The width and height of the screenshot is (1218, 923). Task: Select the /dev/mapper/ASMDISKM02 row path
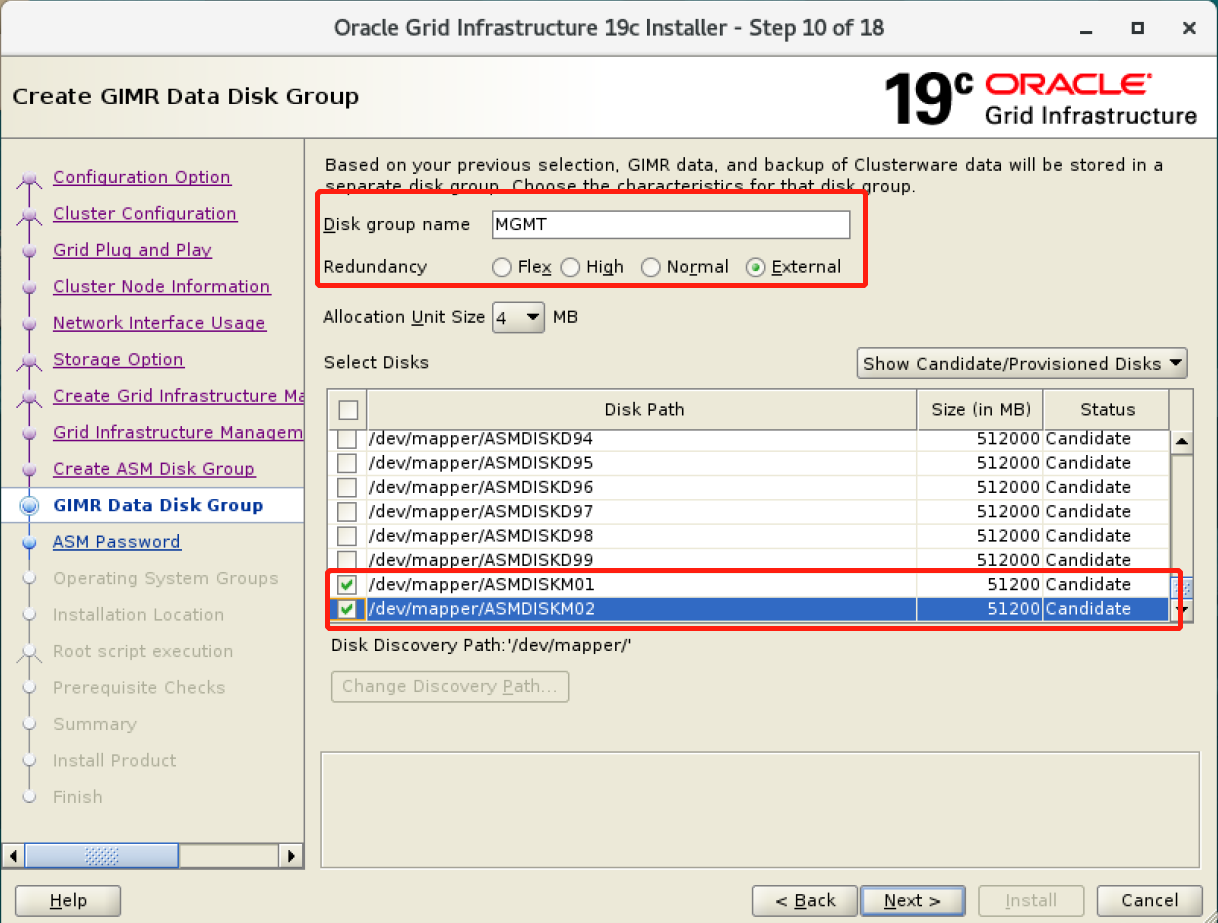pyautogui.click(x=482, y=608)
